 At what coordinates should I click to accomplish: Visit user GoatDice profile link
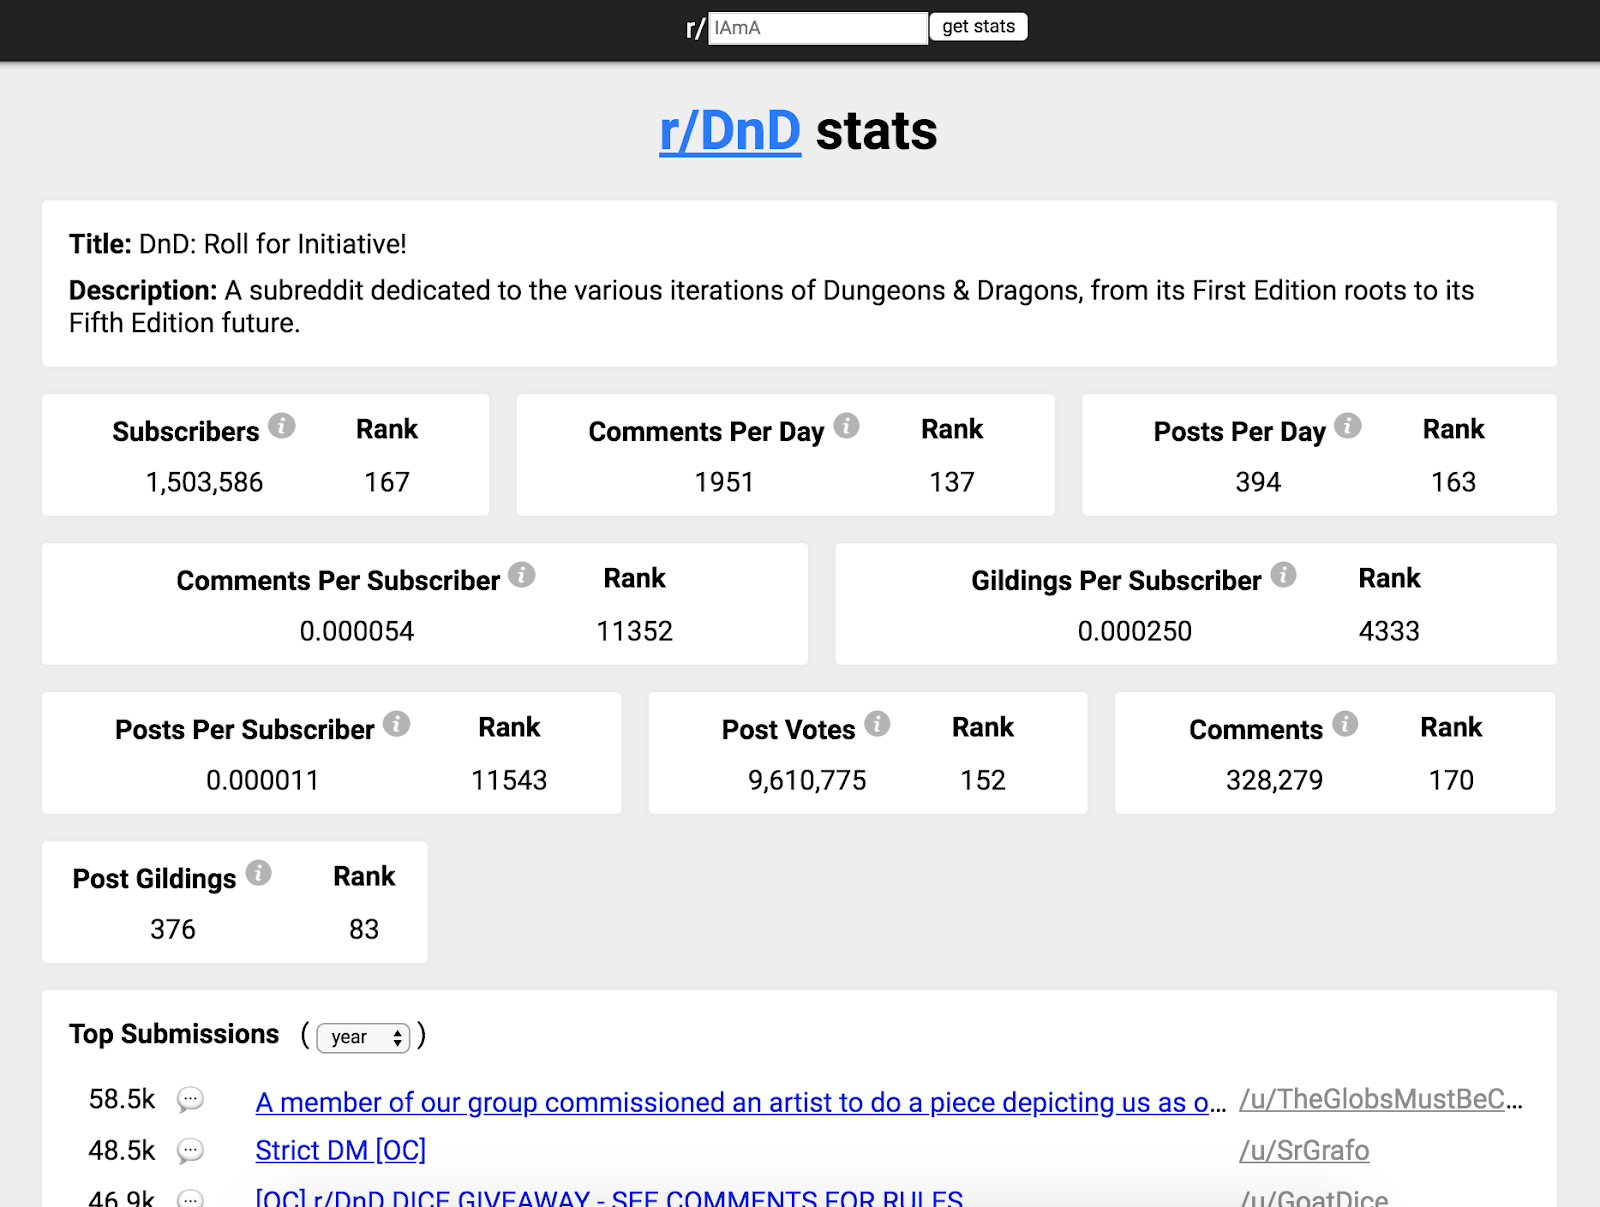tap(1314, 1197)
